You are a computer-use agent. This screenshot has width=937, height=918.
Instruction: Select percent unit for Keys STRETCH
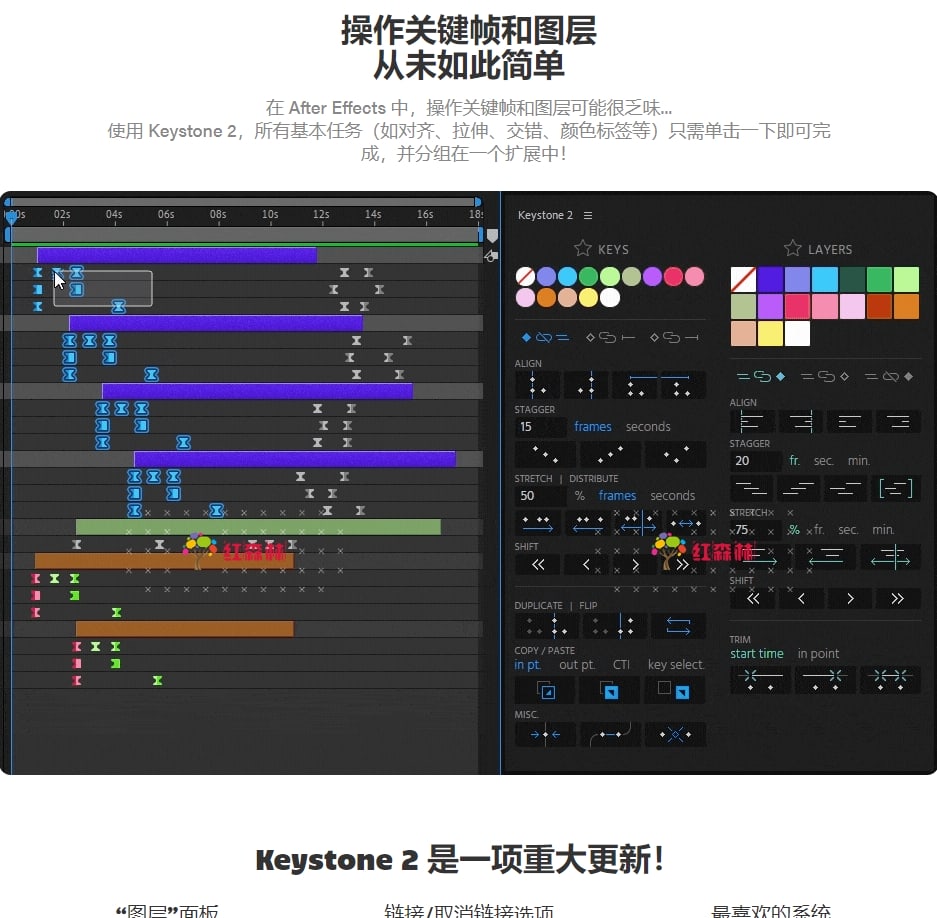click(579, 495)
